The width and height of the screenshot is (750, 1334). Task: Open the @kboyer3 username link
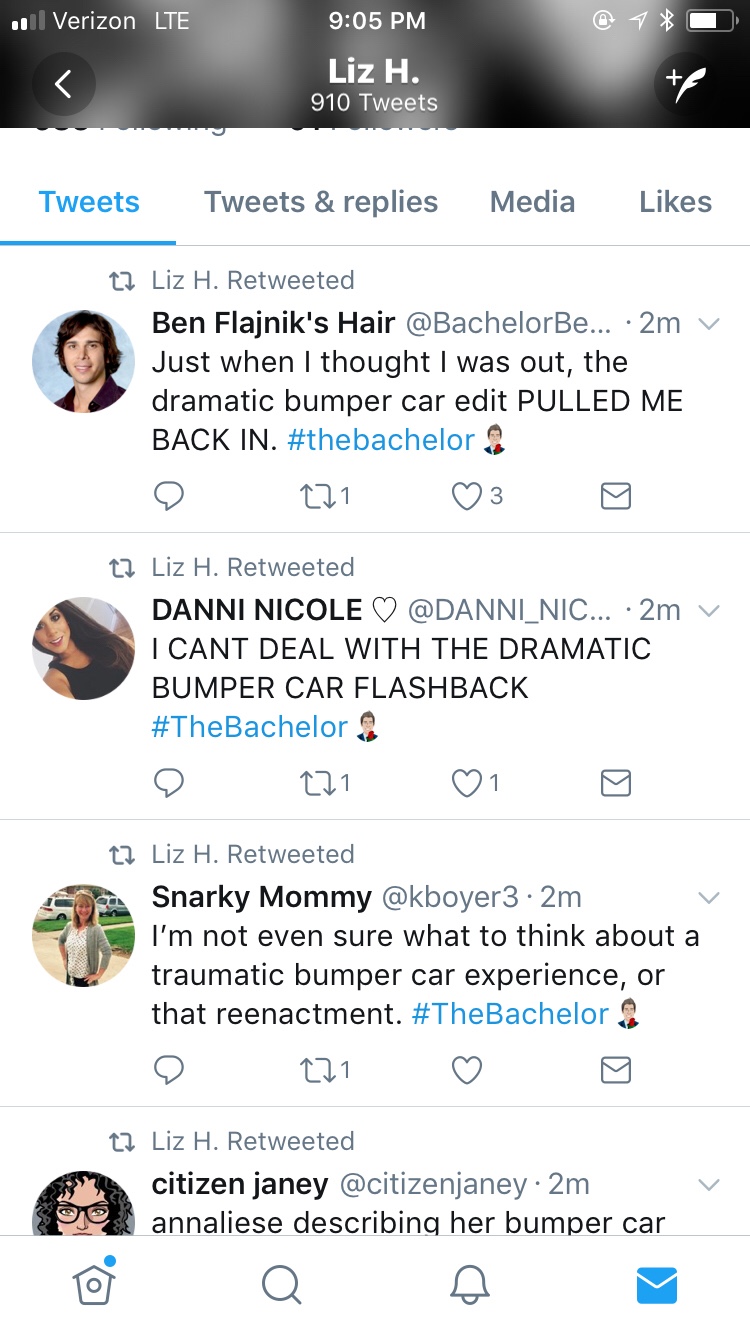click(450, 897)
